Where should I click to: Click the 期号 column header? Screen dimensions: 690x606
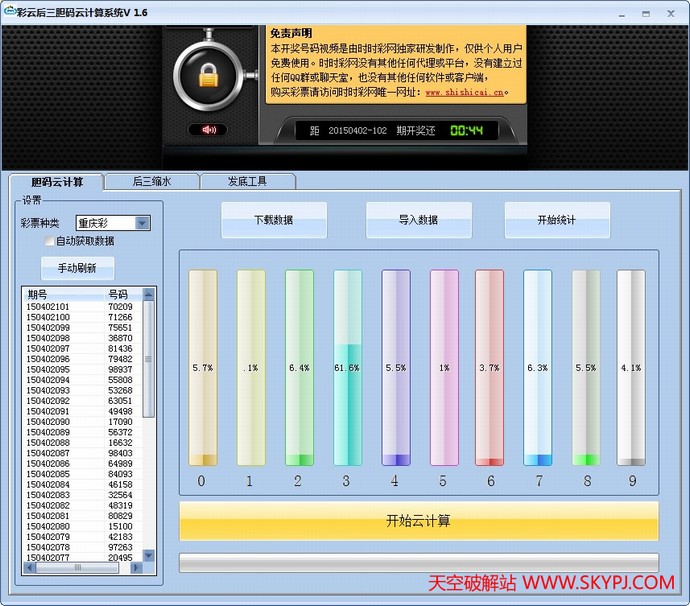click(x=38, y=294)
